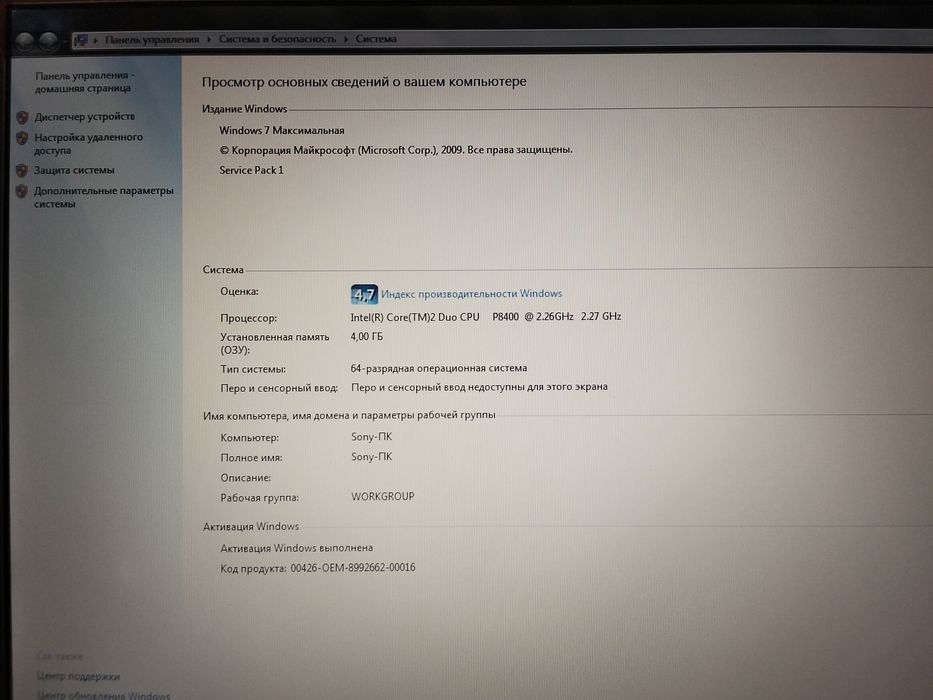Open Защита системы link
The height and width of the screenshot is (700, 933).
pos(74,170)
